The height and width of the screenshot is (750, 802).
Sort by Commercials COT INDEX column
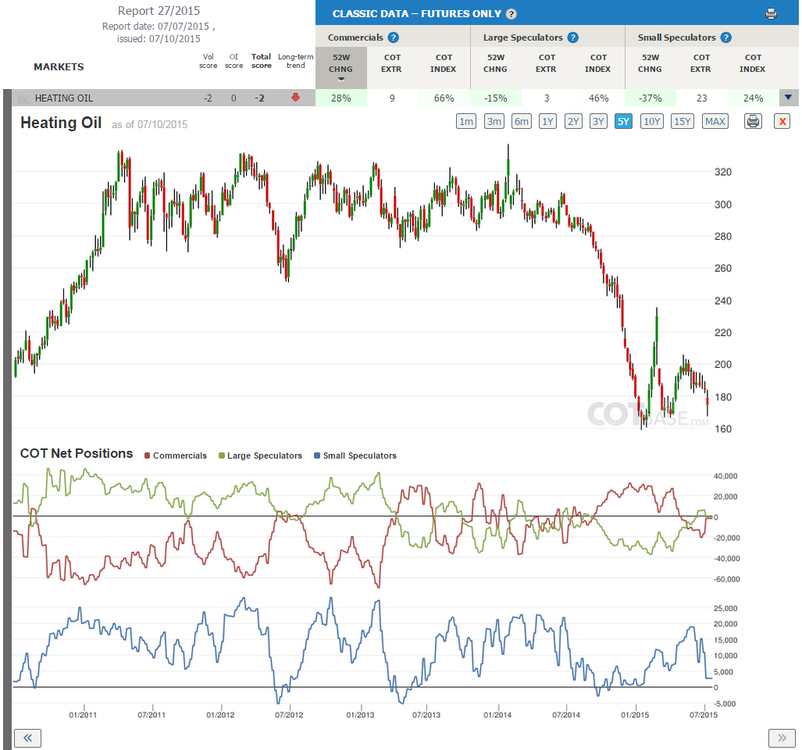(x=443, y=63)
